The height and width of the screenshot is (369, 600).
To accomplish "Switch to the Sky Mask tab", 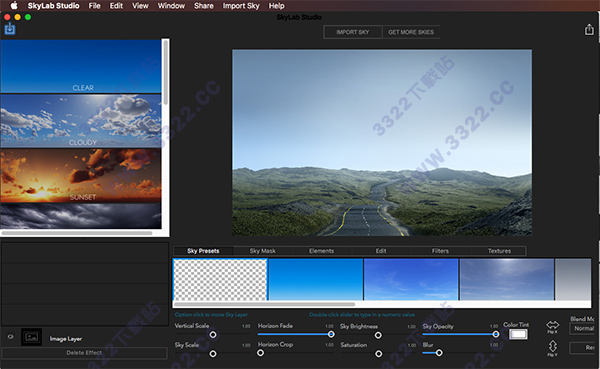I will coord(262,251).
